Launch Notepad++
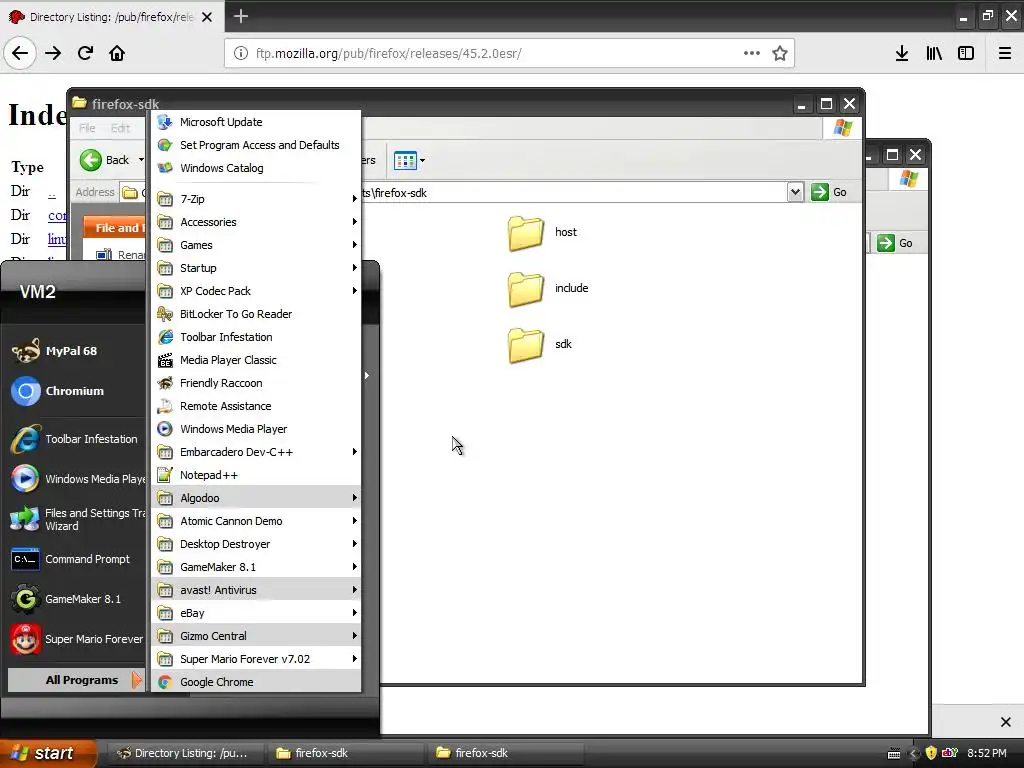 pos(256,475)
